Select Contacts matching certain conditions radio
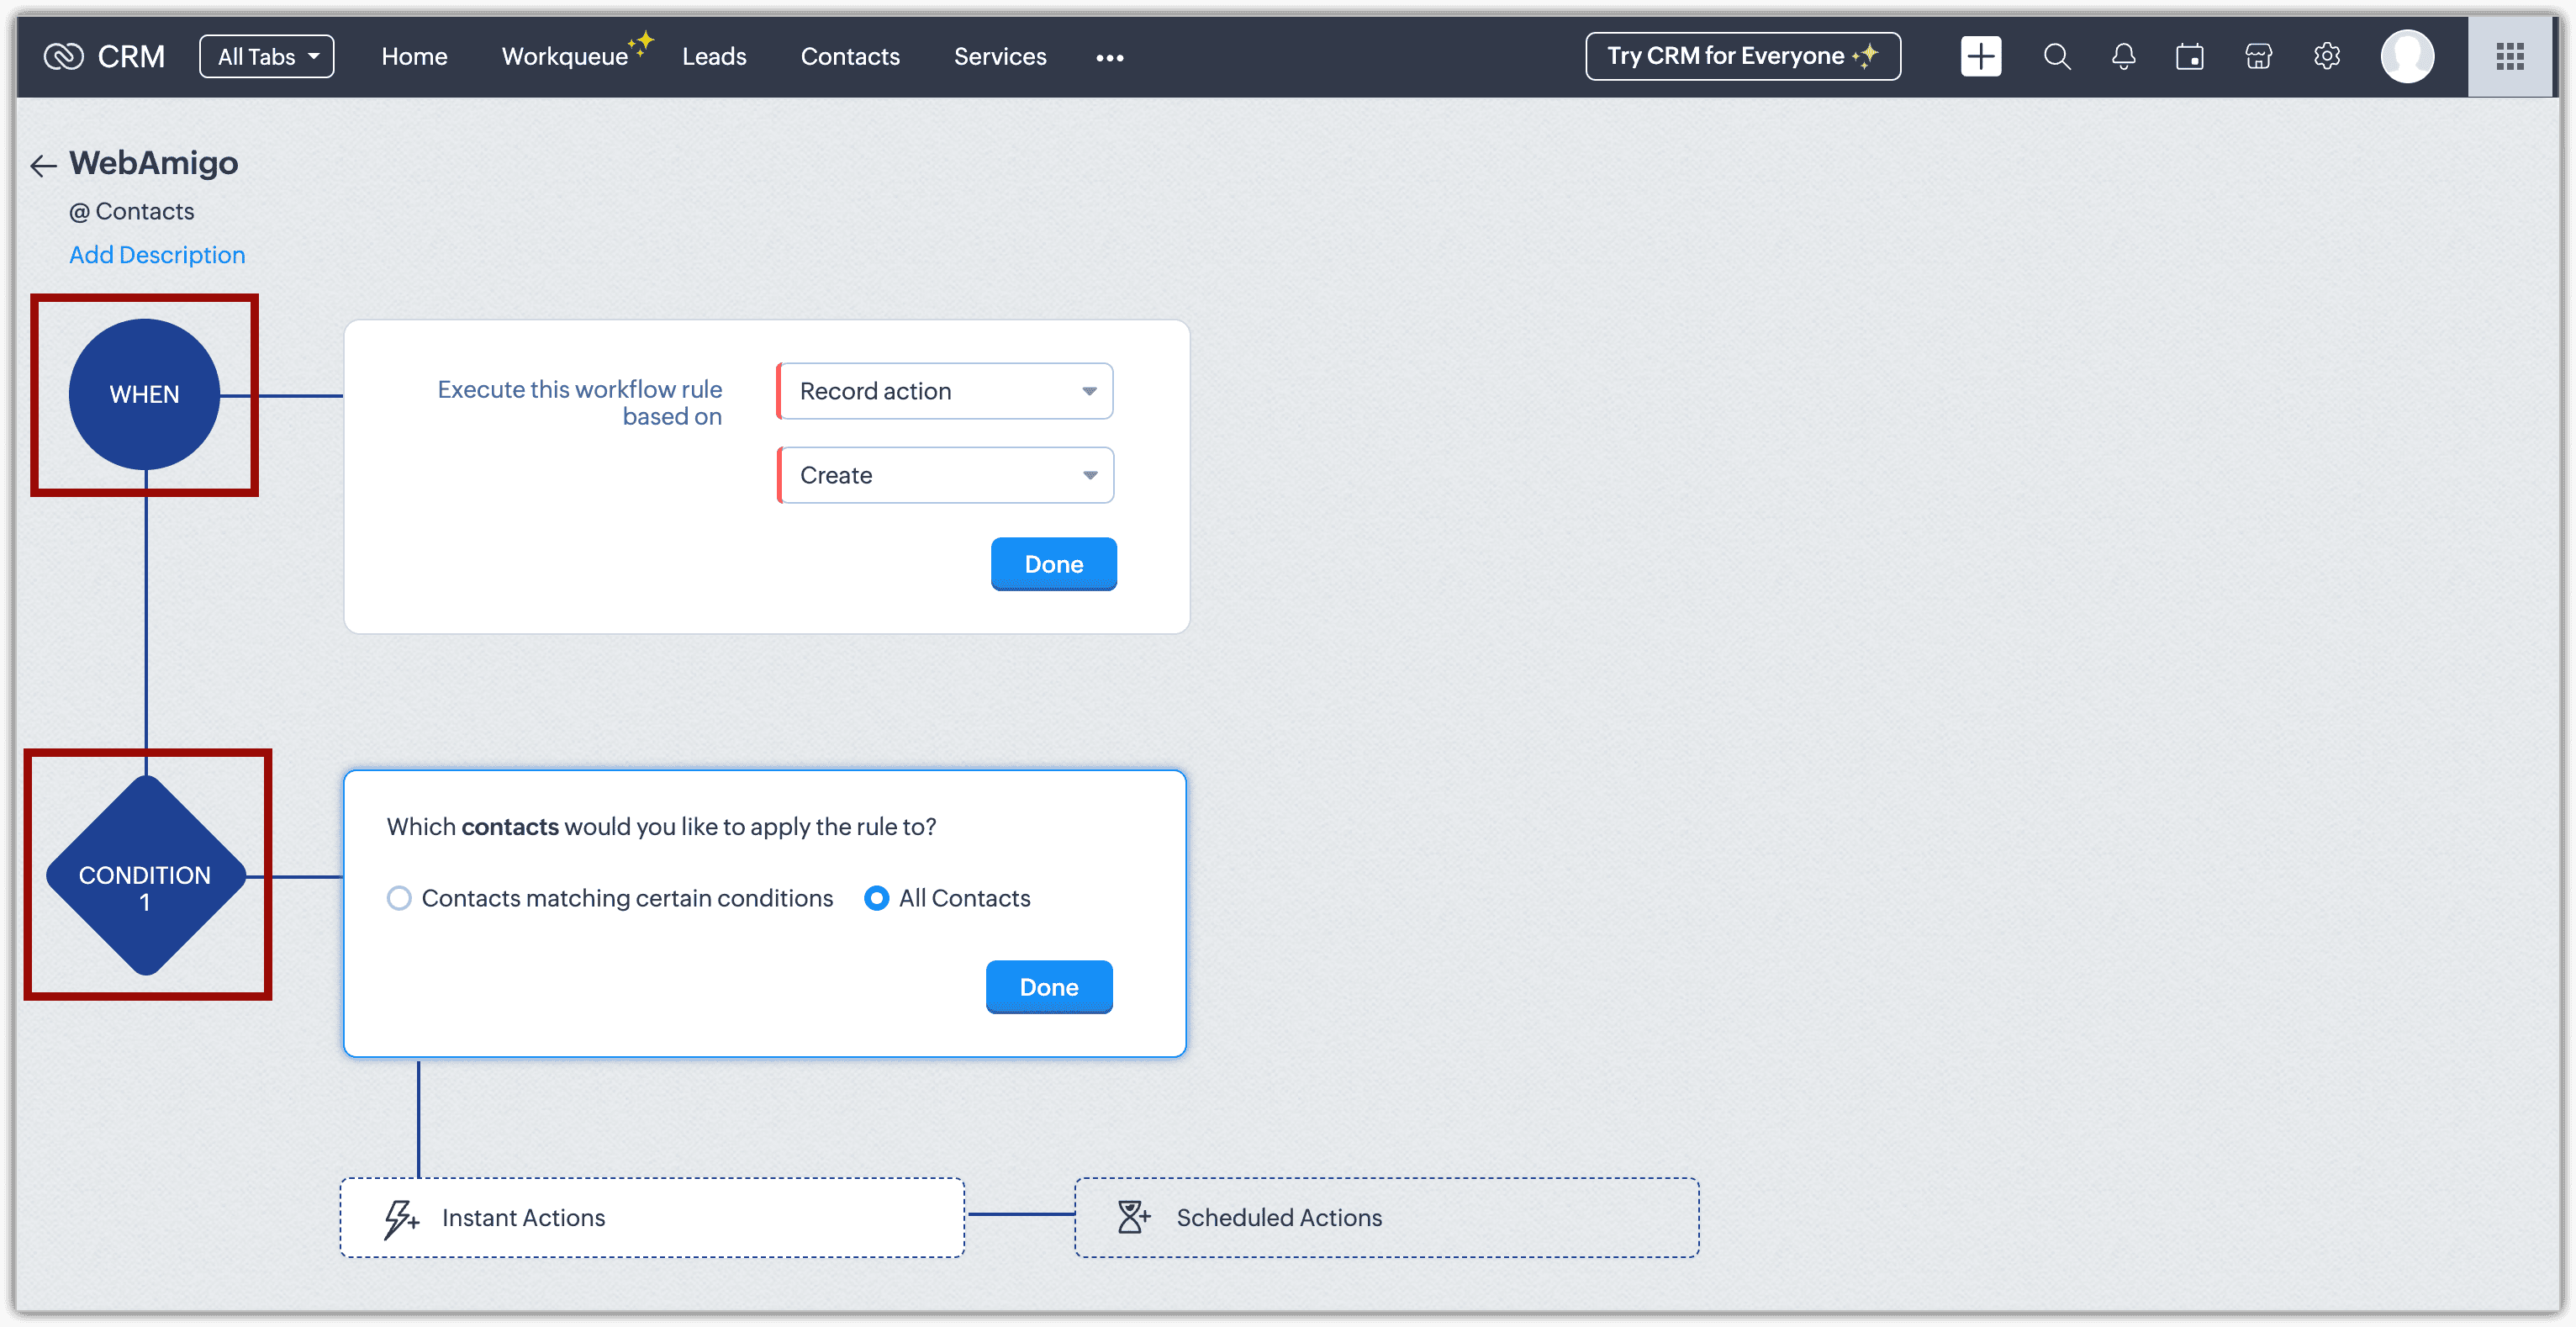 (399, 898)
